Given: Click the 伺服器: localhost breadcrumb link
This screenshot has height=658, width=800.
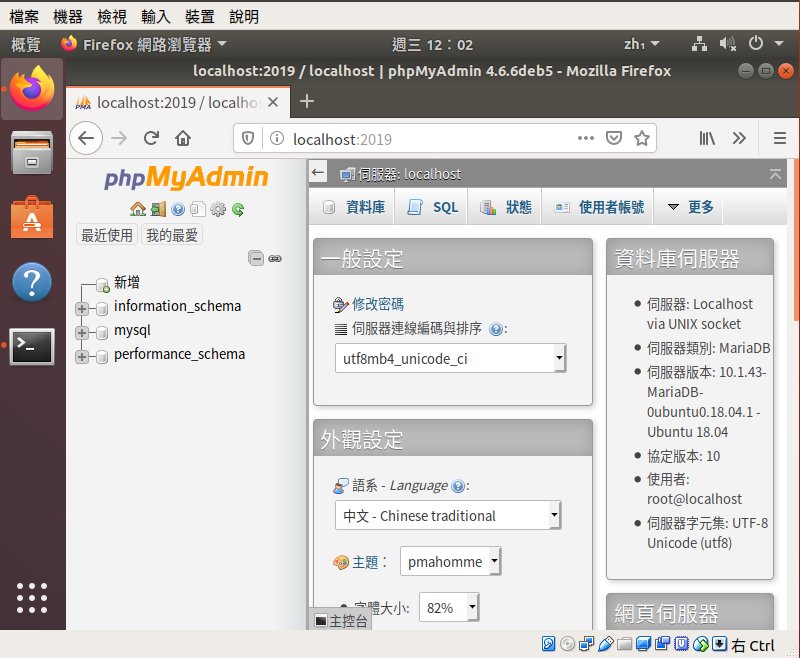Looking at the screenshot, I should 410,174.
